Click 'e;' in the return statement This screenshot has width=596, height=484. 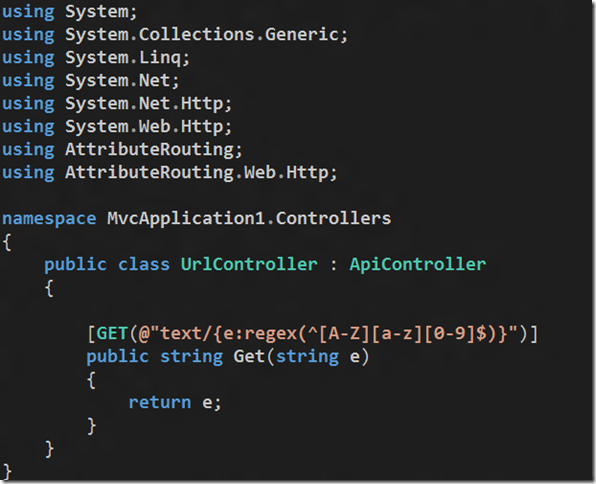211,403
